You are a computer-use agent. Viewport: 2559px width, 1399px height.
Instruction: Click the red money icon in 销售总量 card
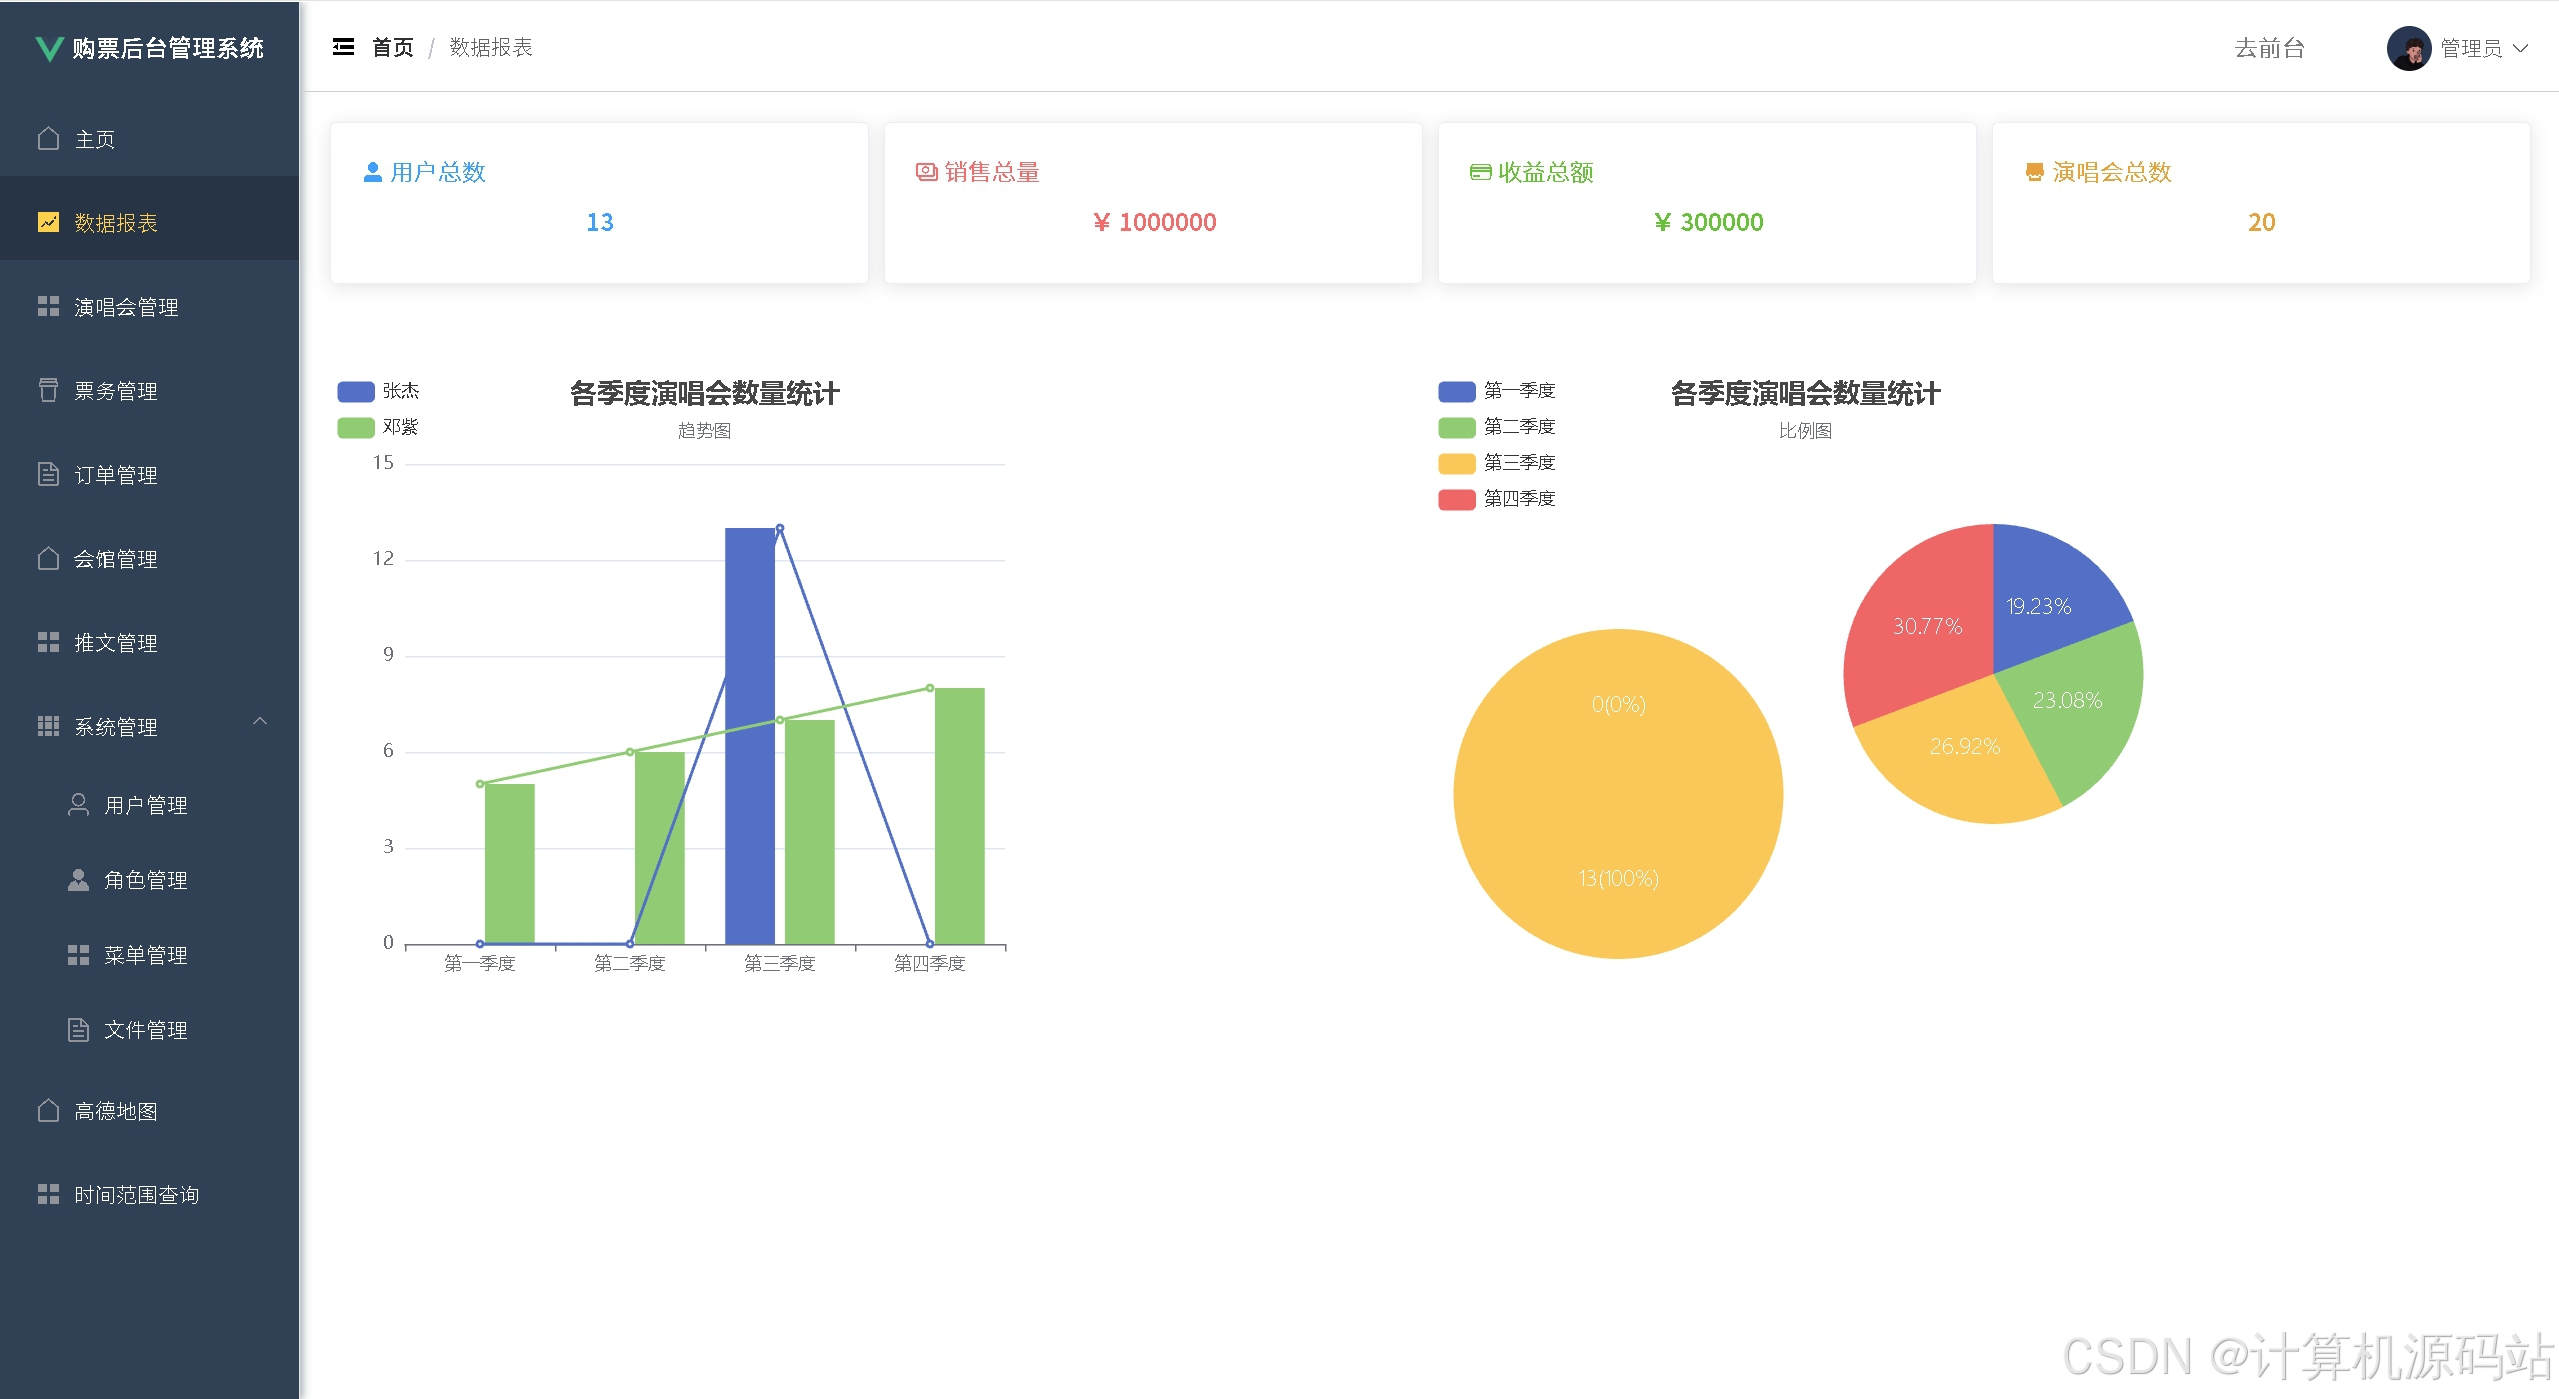927,172
